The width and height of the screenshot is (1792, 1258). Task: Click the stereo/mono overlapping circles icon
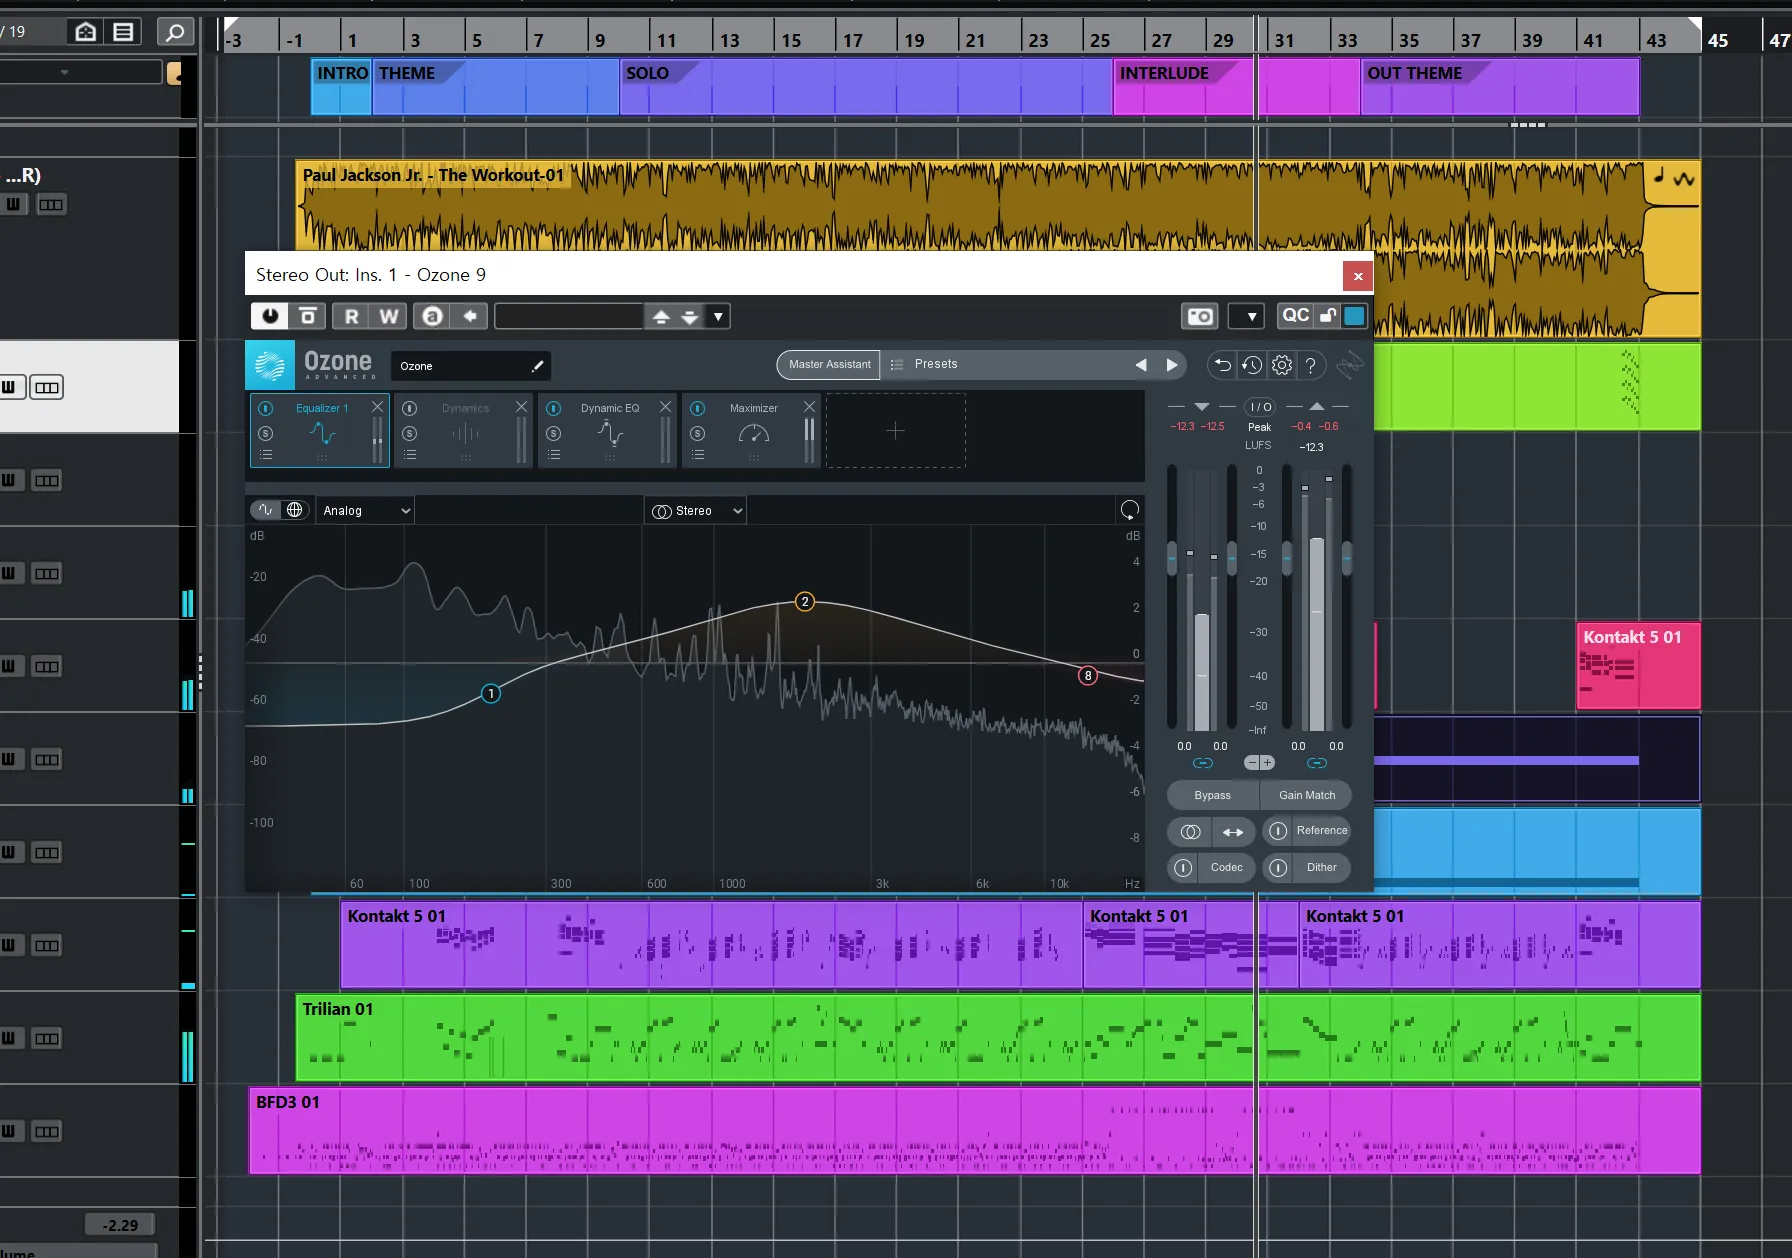click(1190, 831)
